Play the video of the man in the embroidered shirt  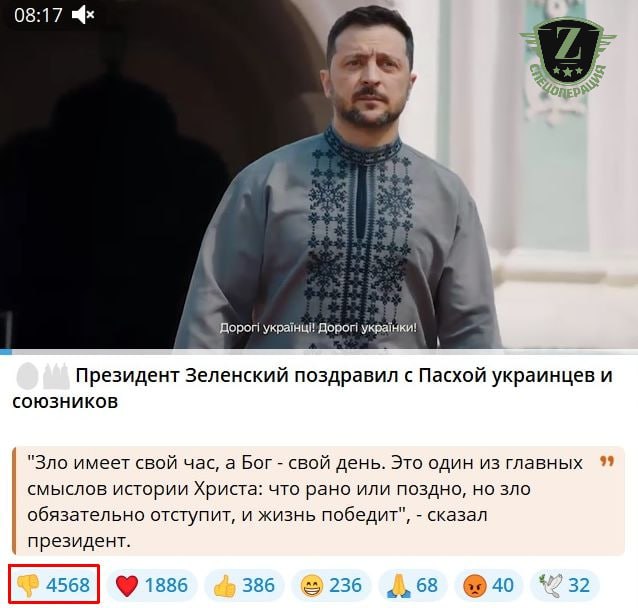(x=319, y=174)
